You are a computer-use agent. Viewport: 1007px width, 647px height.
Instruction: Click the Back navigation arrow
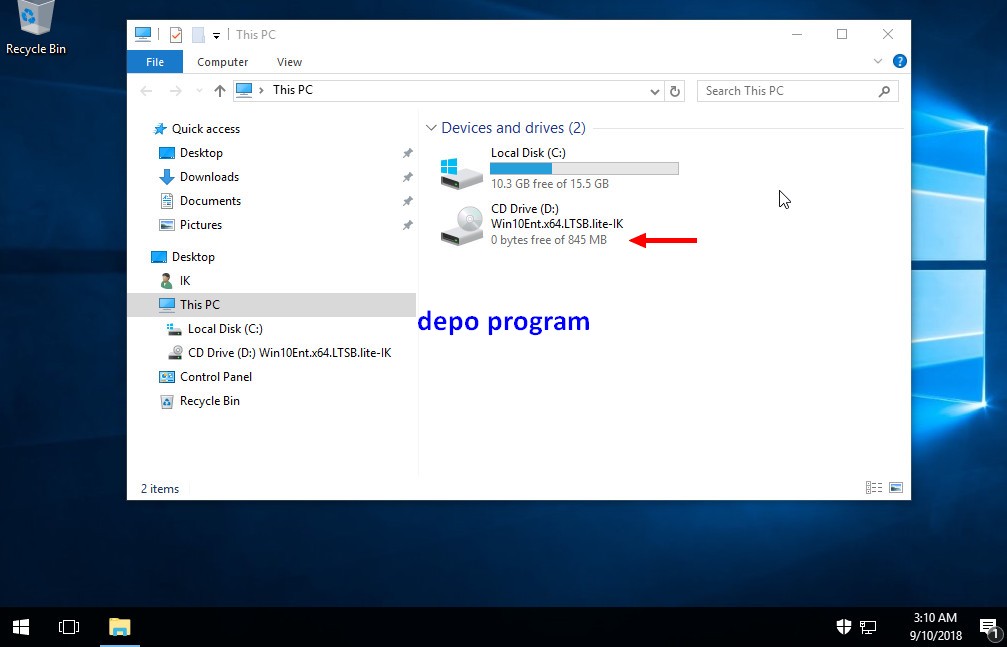coord(146,91)
